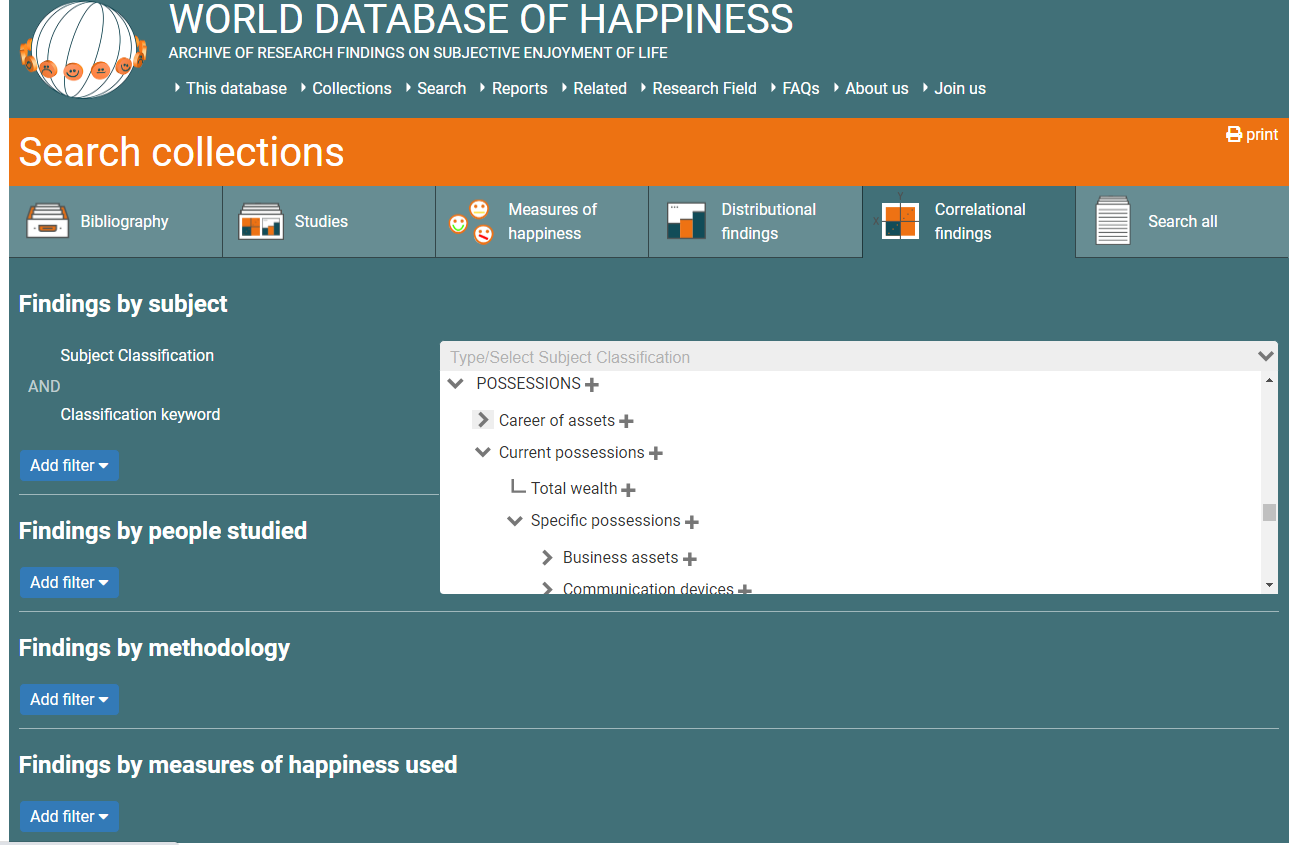Open the Collections menu
This screenshot has width=1291, height=845.
coord(351,88)
